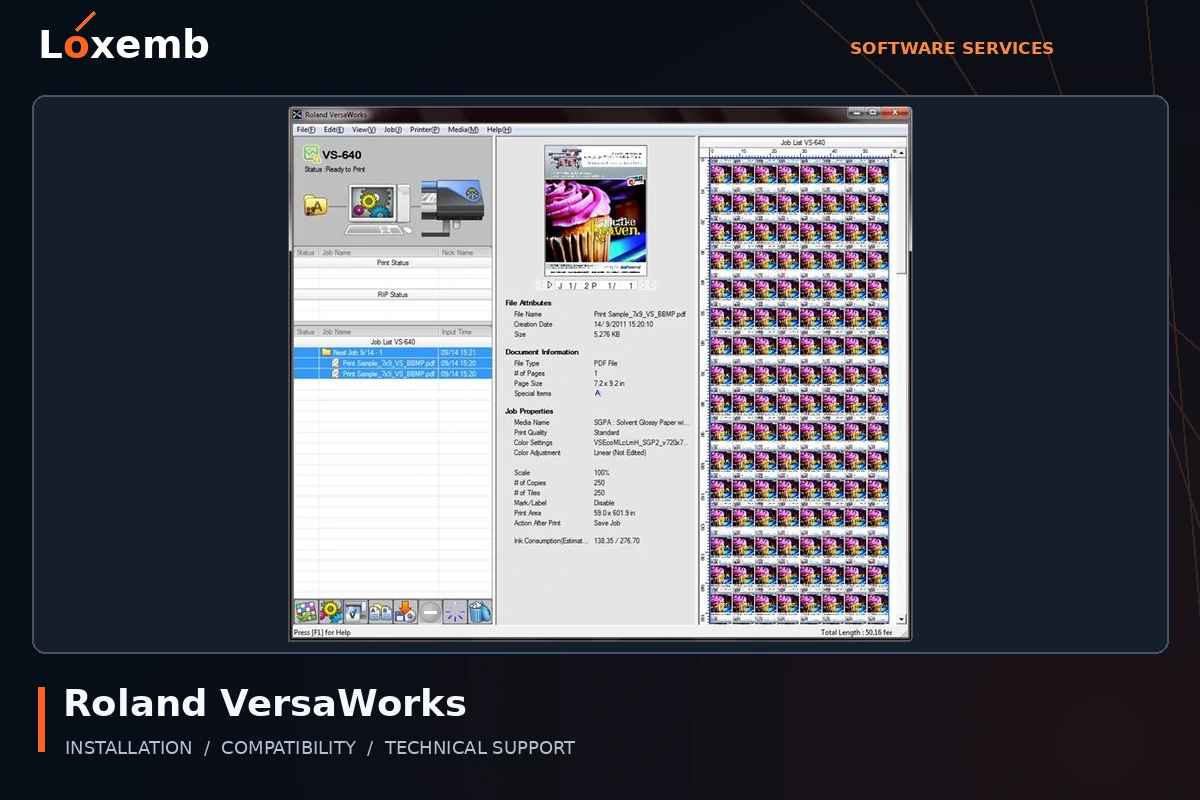The height and width of the screenshot is (800, 1200).
Task: Click the RIP Status section header
Action: (393, 295)
